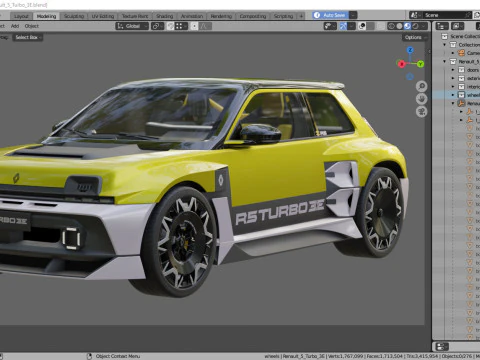Expand the interior collection arrow
Viewport: 480px width, 360px height.
tap(453, 87)
